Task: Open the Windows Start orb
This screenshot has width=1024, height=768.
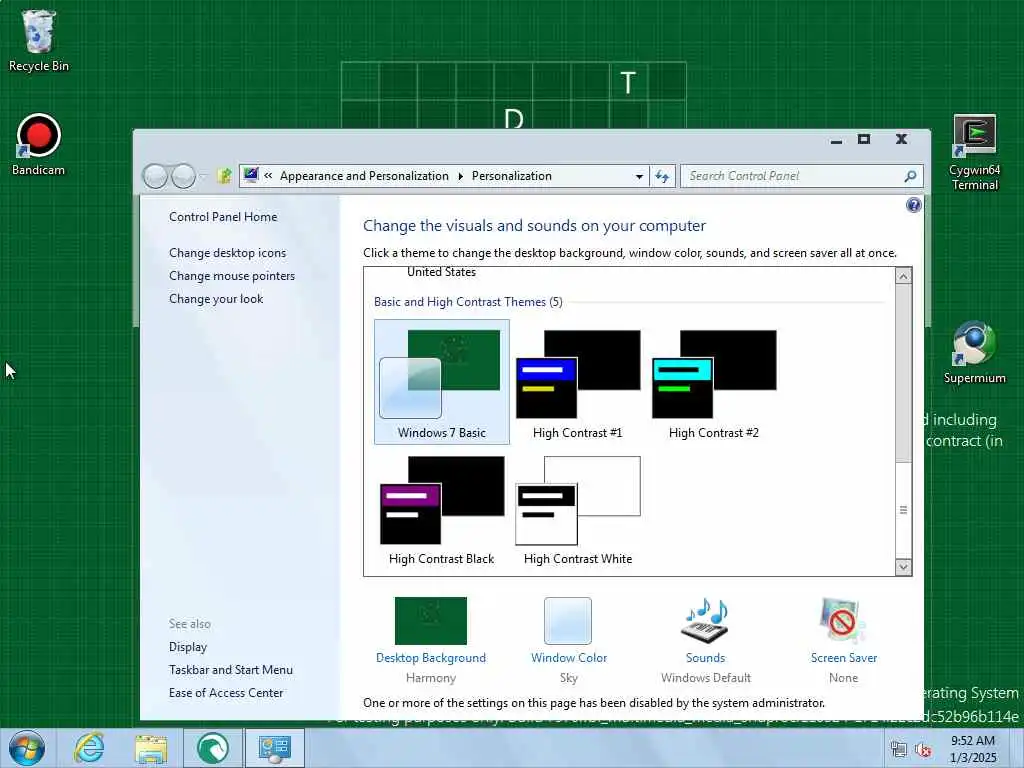Action: (27, 748)
